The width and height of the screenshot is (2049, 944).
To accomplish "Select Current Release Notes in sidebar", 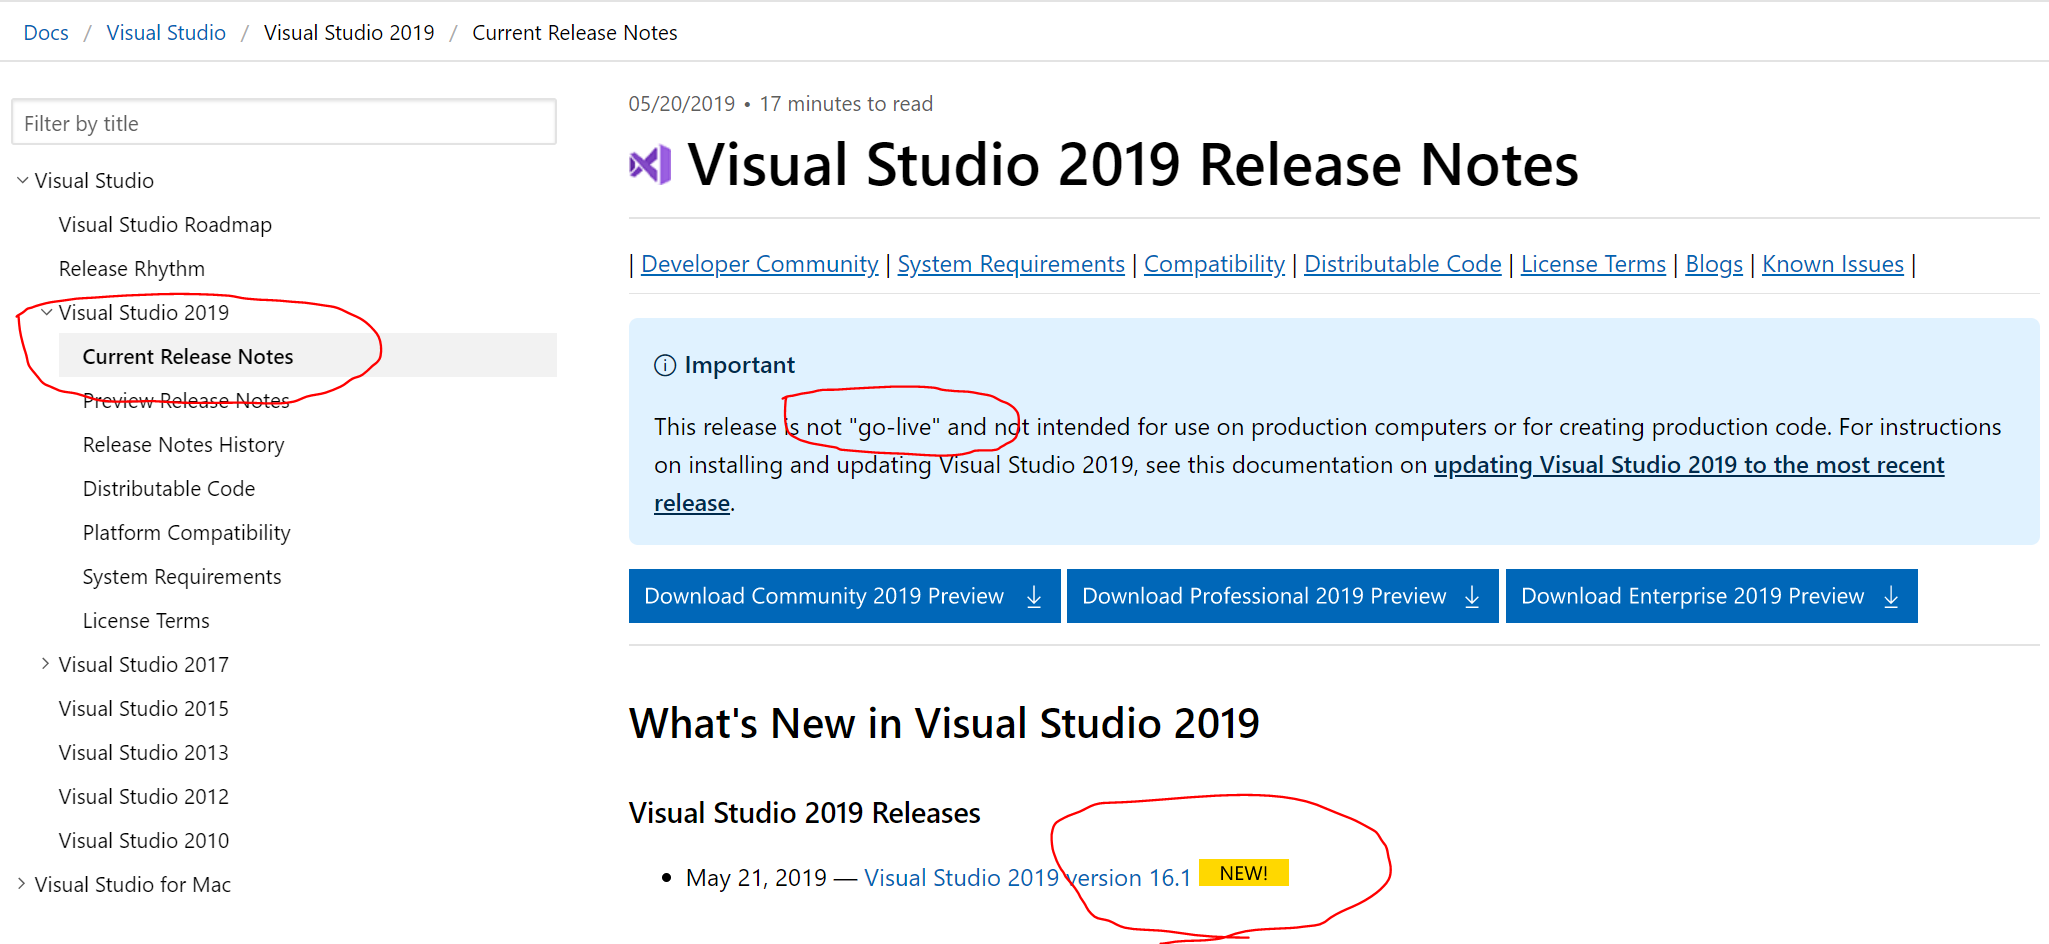I will click(308, 355).
